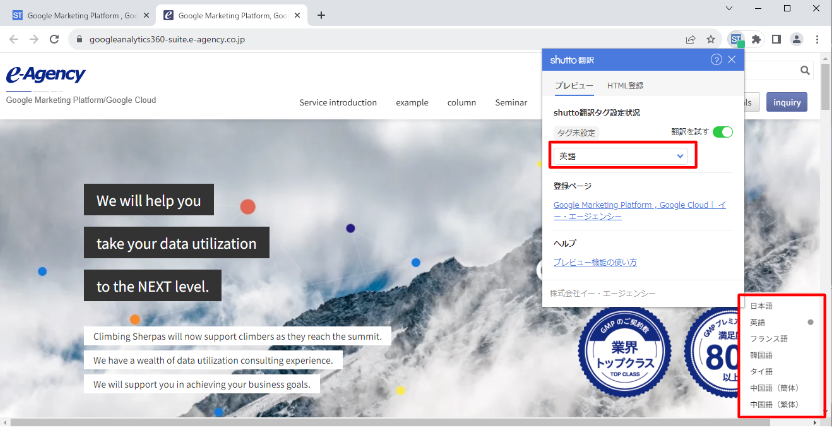The image size is (832, 428).
Task: Click the share page icon in address bar
Action: [x=690, y=39]
